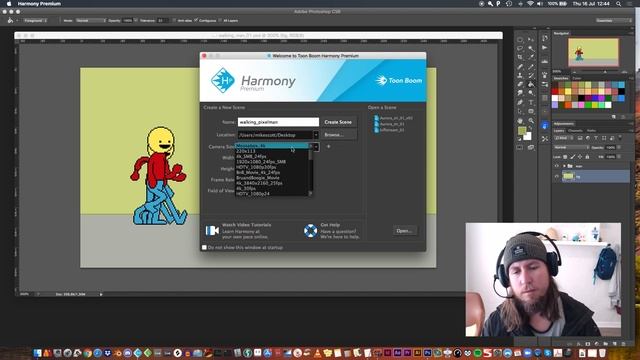Select the Zoom tool in Photoshop toolbox
This screenshot has width=640, height=360.
click(531, 120)
